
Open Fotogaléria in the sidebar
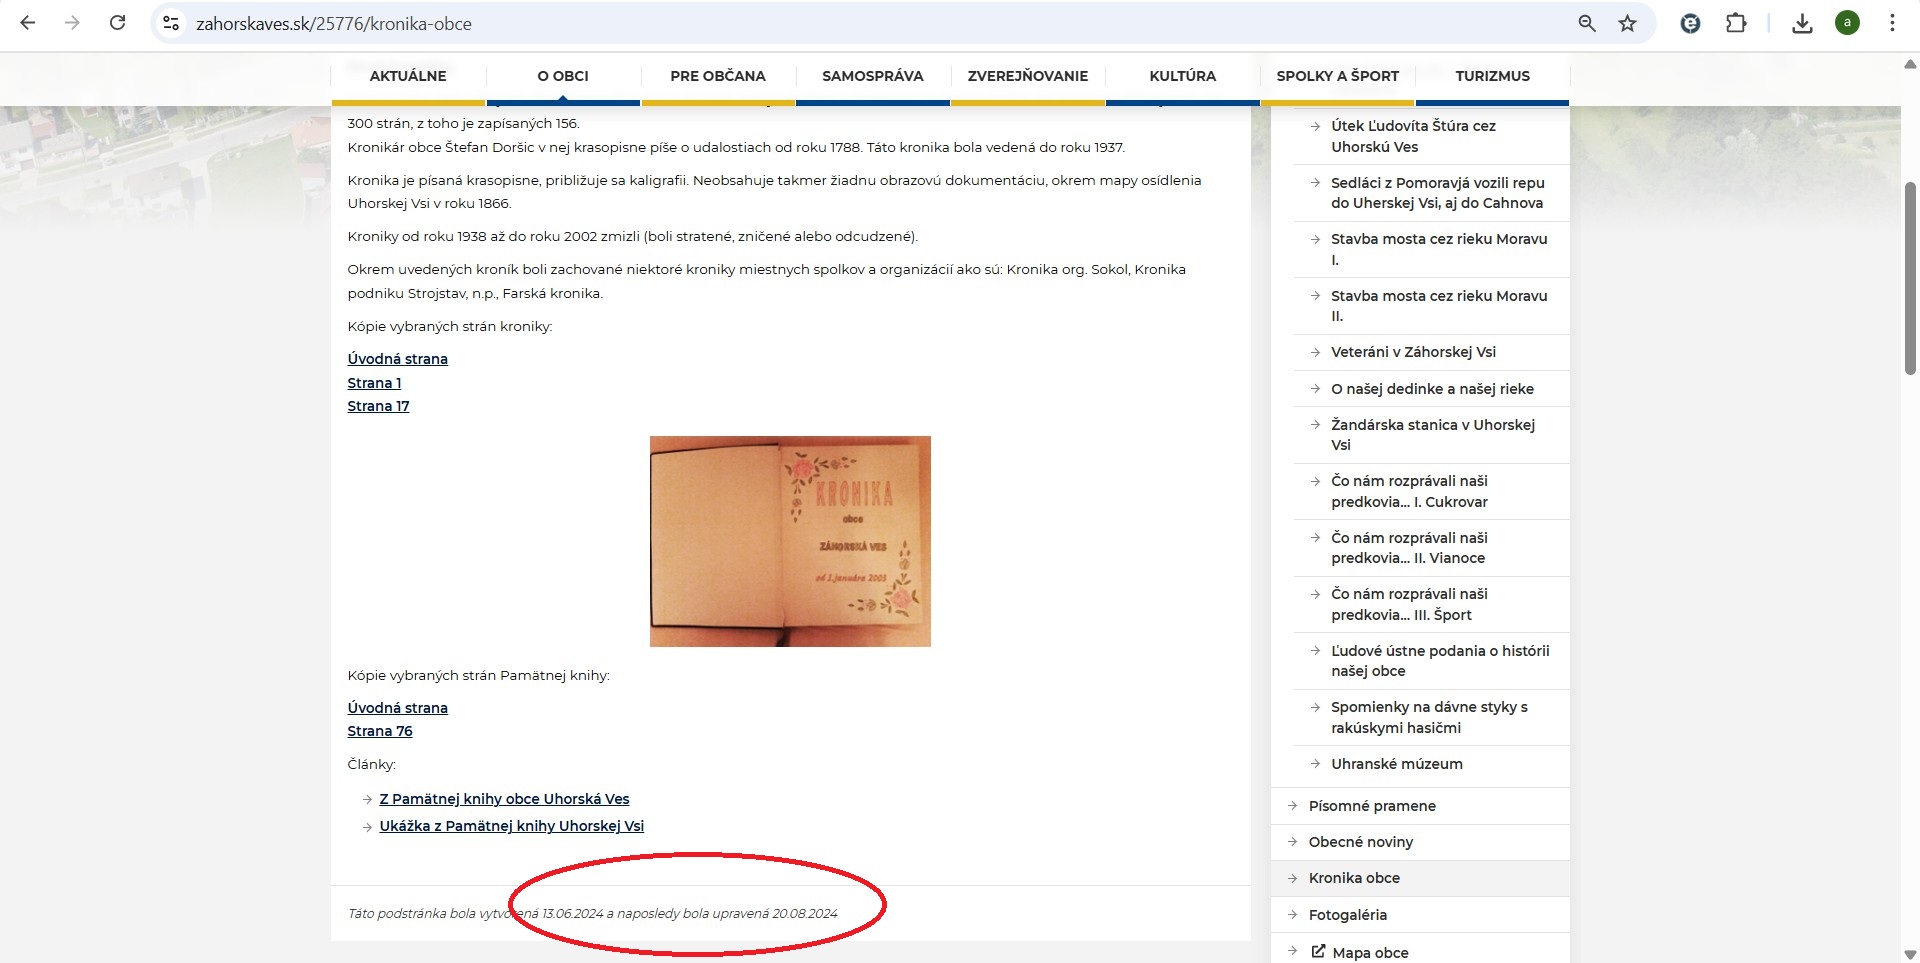click(1347, 915)
